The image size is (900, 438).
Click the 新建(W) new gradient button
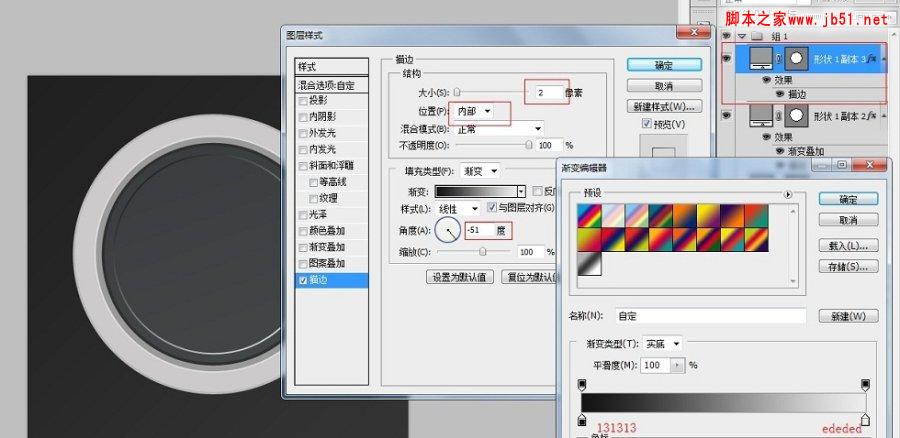click(848, 316)
